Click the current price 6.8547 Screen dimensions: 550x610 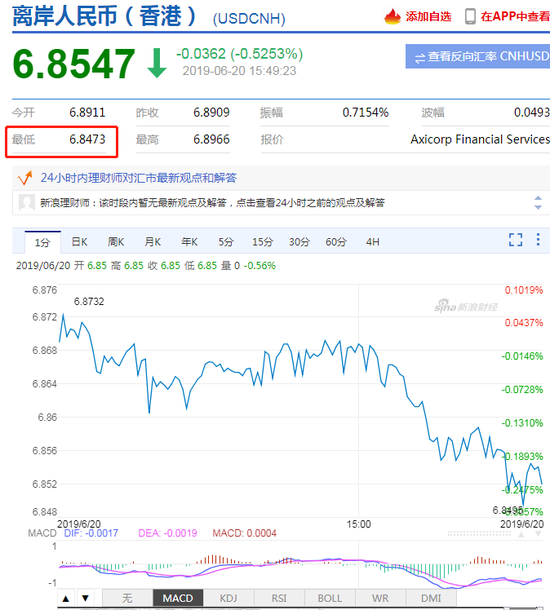(74, 63)
